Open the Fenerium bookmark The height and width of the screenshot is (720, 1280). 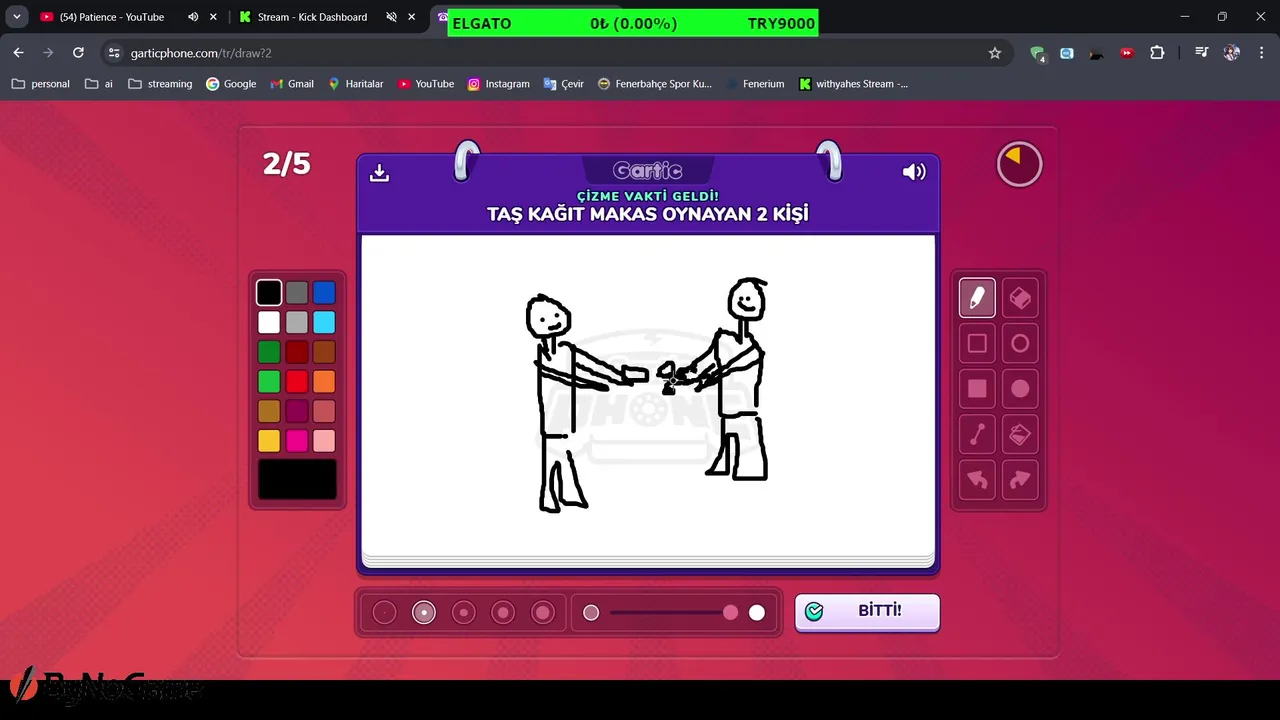point(754,84)
